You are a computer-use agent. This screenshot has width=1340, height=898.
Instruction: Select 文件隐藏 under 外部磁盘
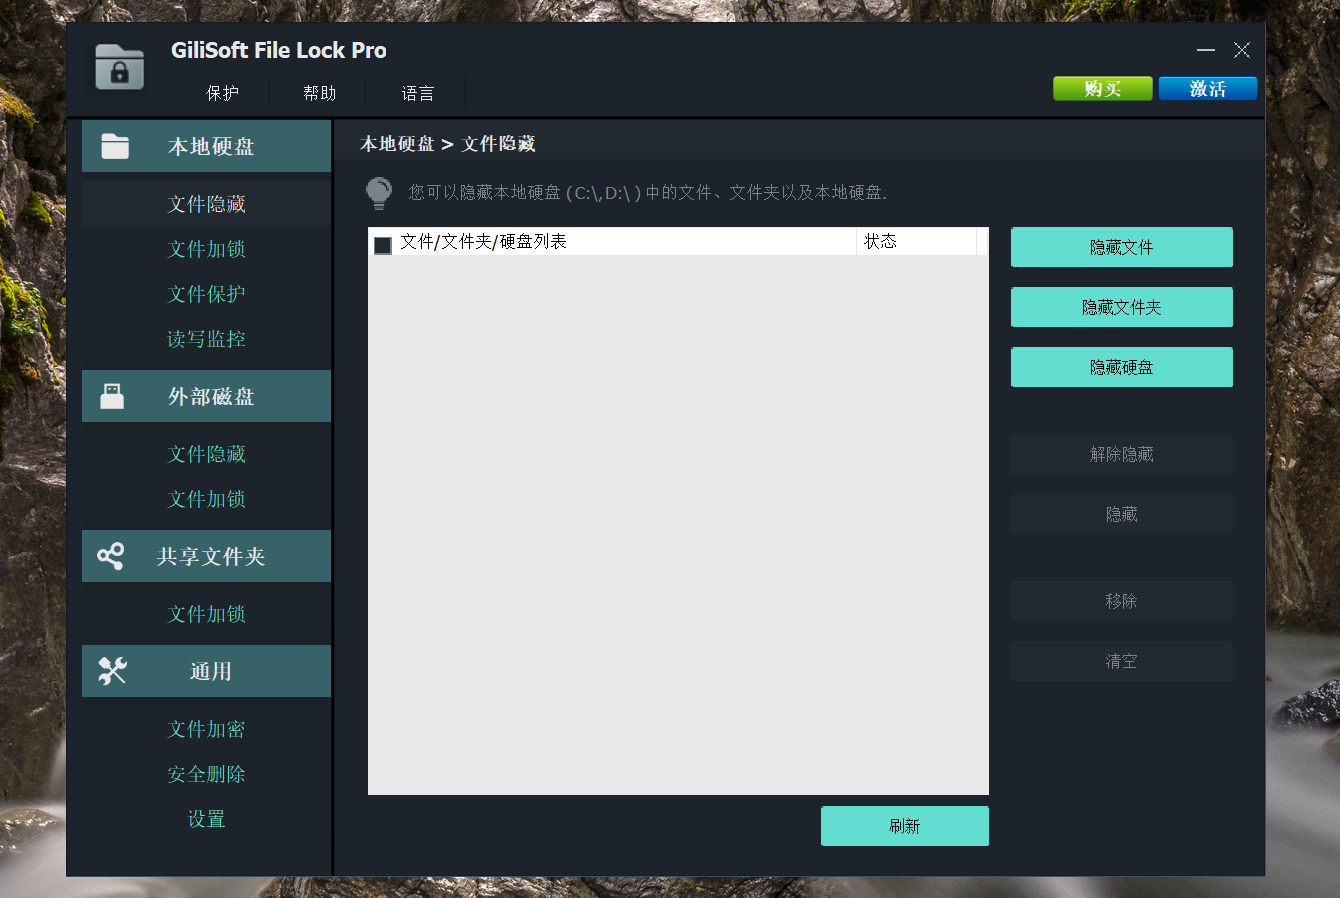coord(206,454)
